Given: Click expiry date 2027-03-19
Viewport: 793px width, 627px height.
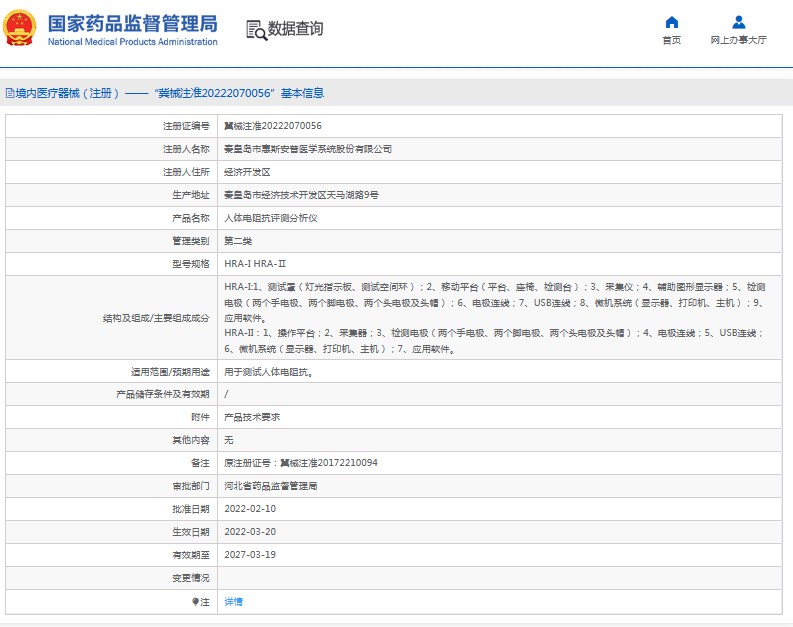Looking at the screenshot, I should 250,555.
